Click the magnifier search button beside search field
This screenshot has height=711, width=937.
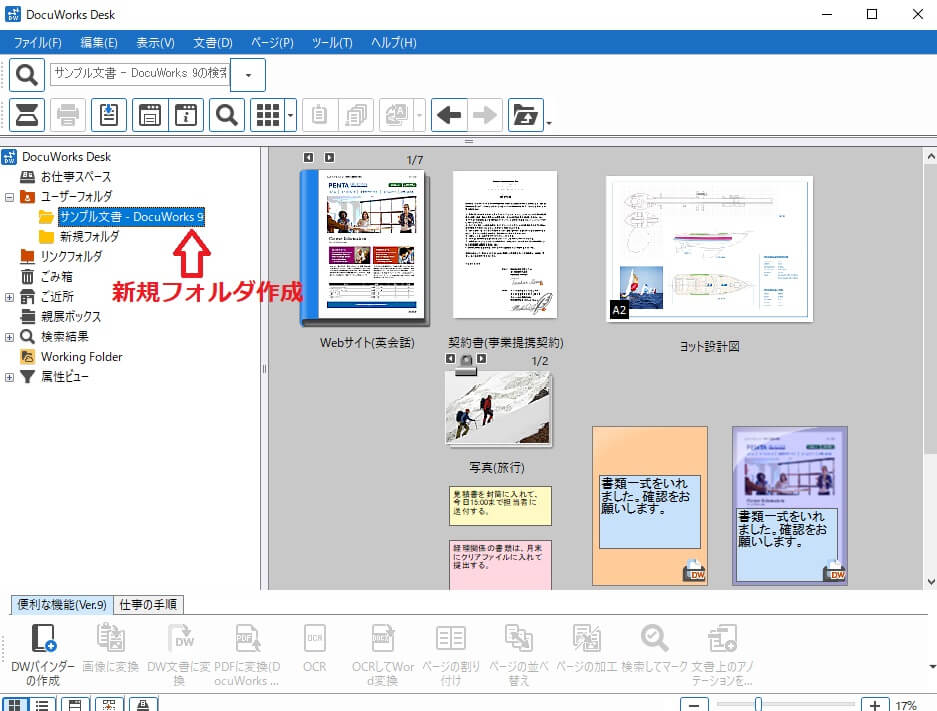pyautogui.click(x=27, y=75)
